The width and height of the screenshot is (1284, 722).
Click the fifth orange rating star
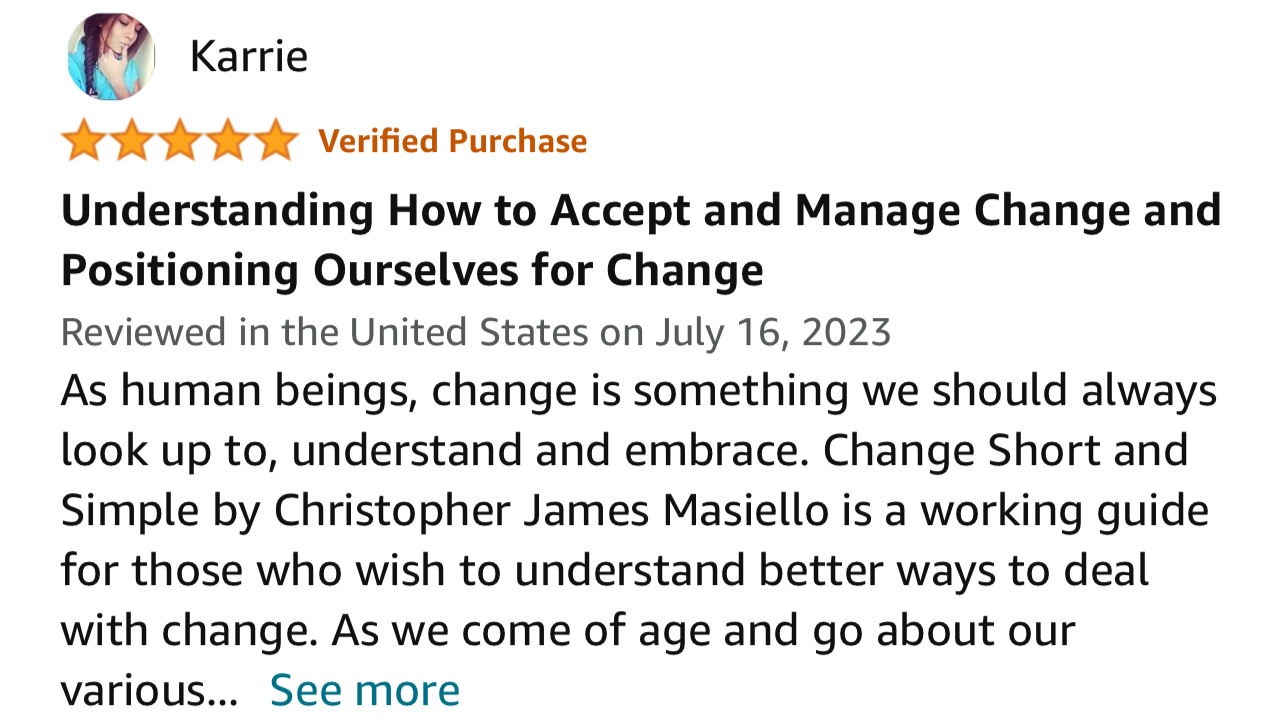276,141
